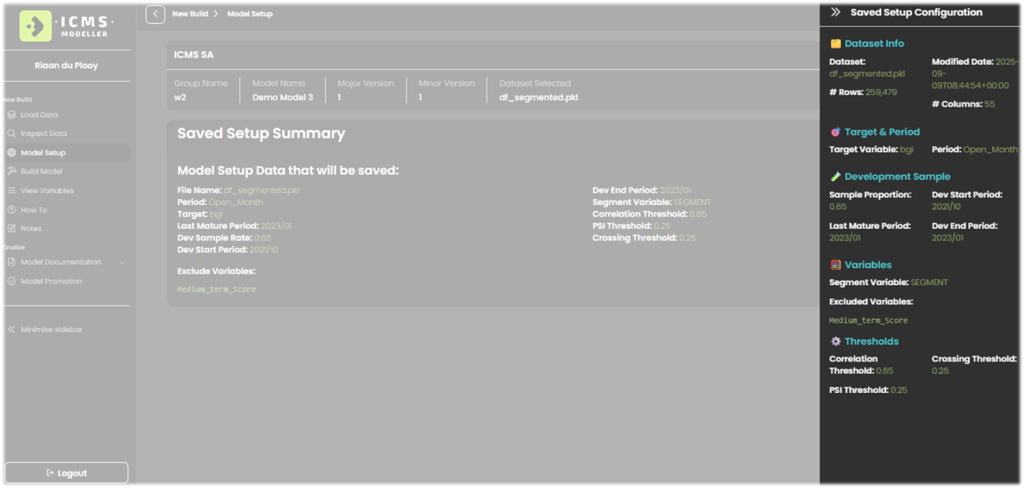Collapse the Saved Setup Configuration panel
This screenshot has width=1024, height=488.
coord(835,13)
